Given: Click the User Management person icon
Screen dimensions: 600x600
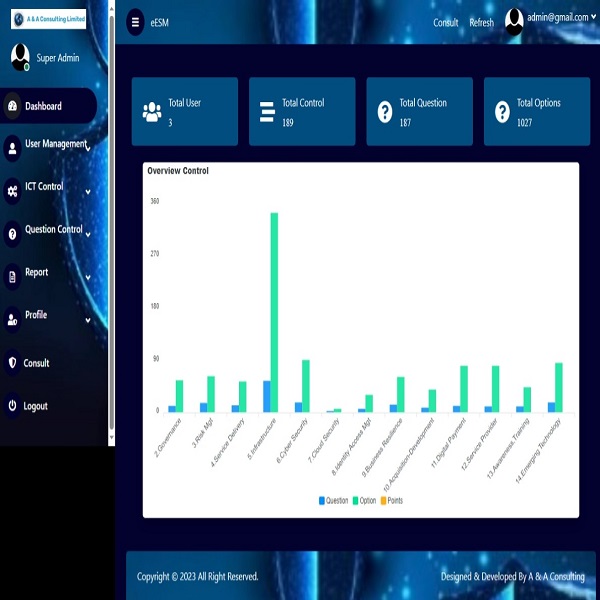Looking at the screenshot, I should [x=13, y=149].
